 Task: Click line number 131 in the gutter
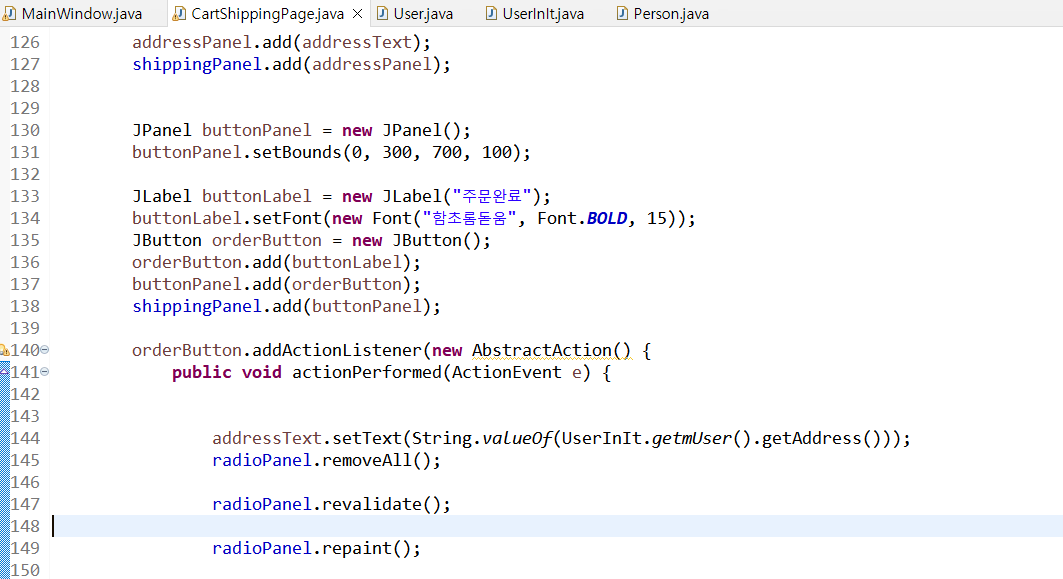click(x=25, y=152)
